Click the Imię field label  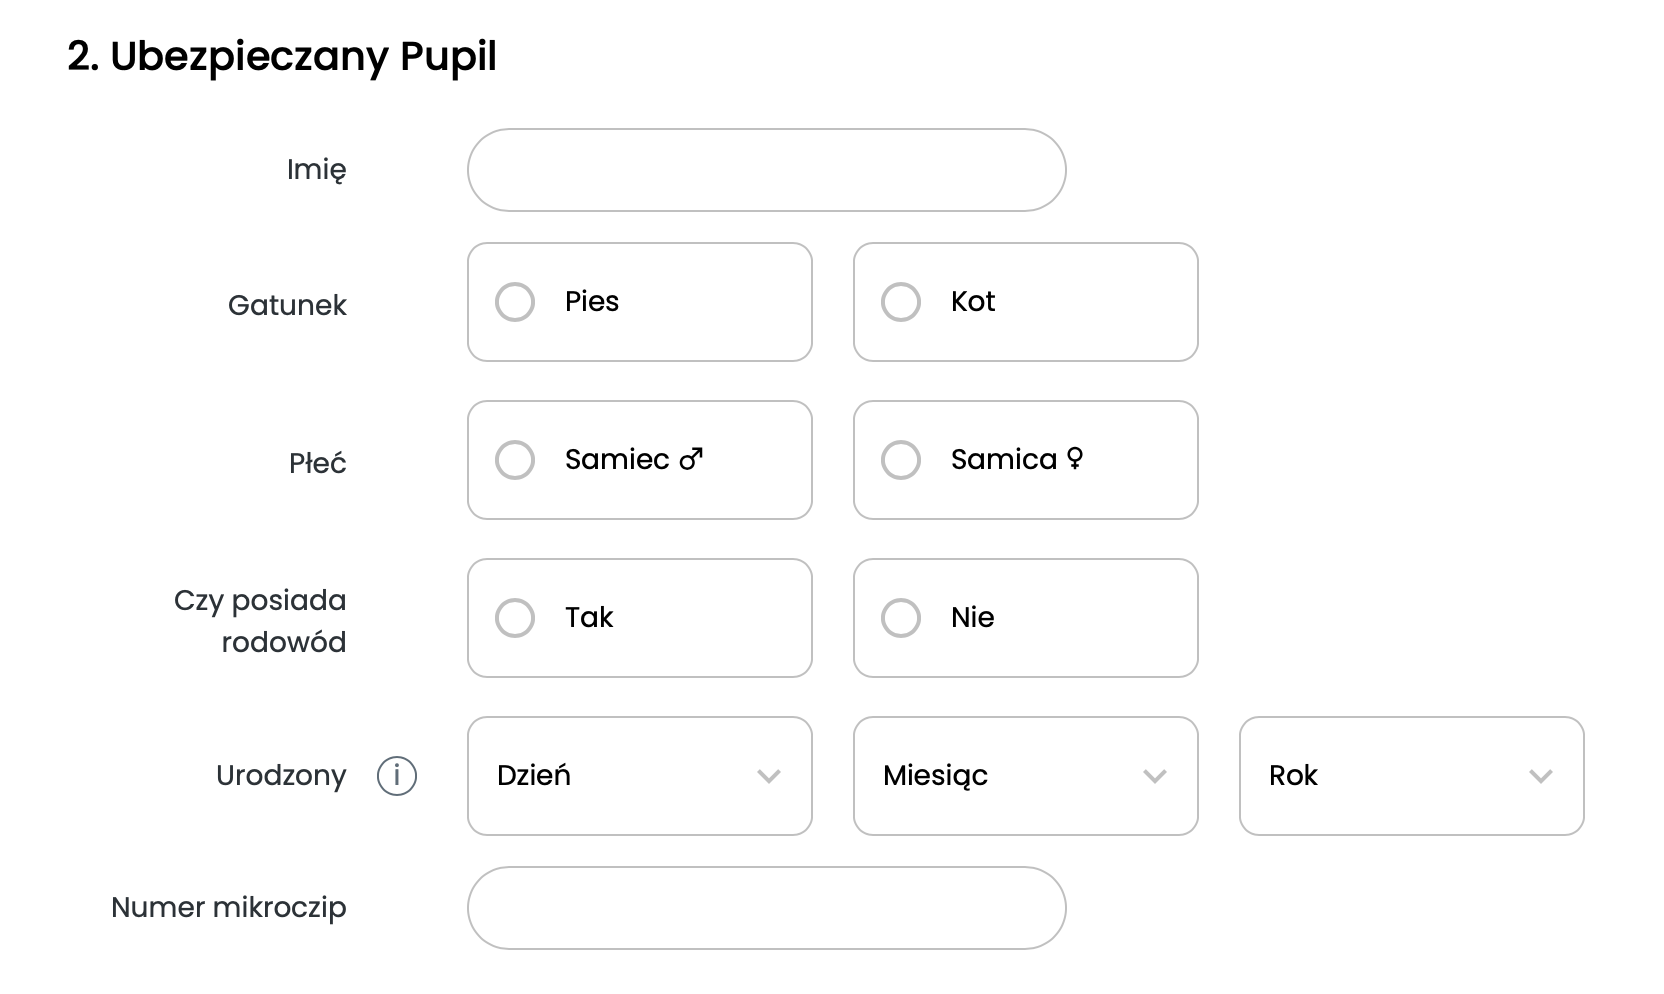pyautogui.click(x=316, y=170)
